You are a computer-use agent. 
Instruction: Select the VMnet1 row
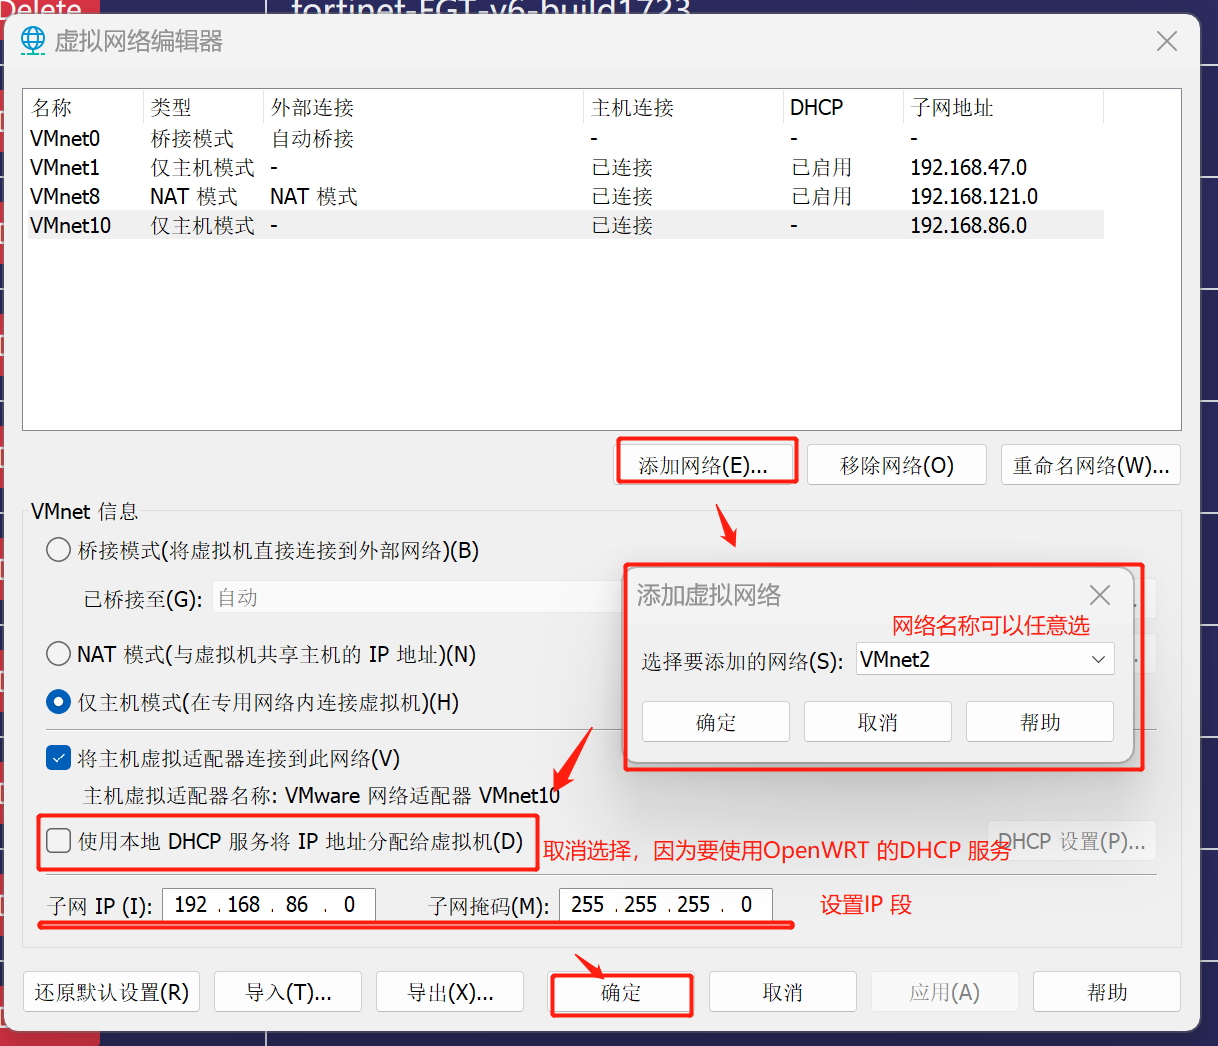[x=565, y=167]
